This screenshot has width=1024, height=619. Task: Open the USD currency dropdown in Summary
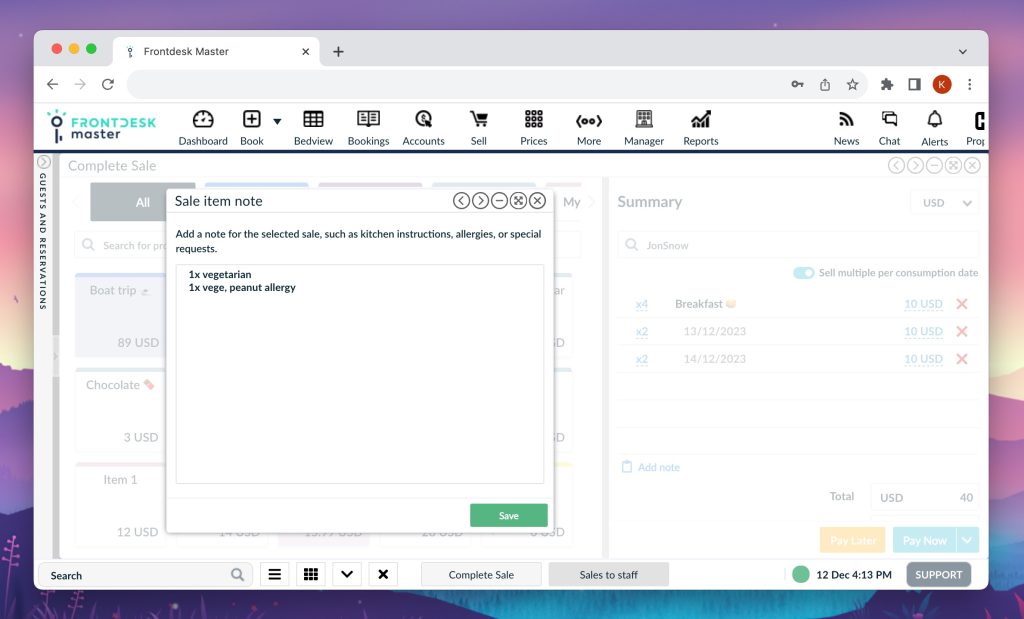tap(944, 202)
